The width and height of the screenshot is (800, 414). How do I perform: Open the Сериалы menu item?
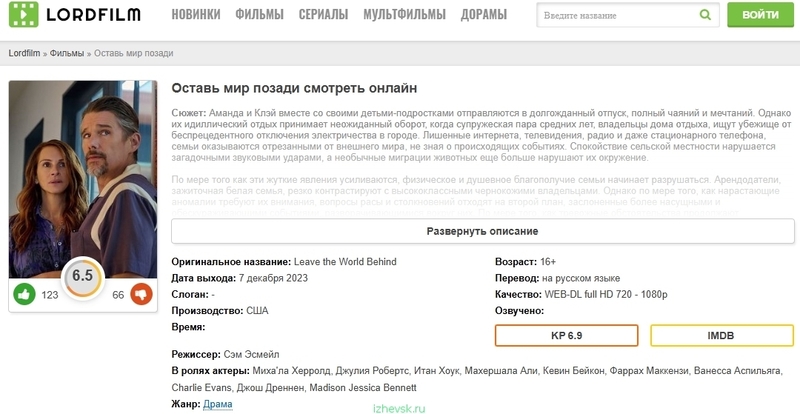[x=323, y=15]
